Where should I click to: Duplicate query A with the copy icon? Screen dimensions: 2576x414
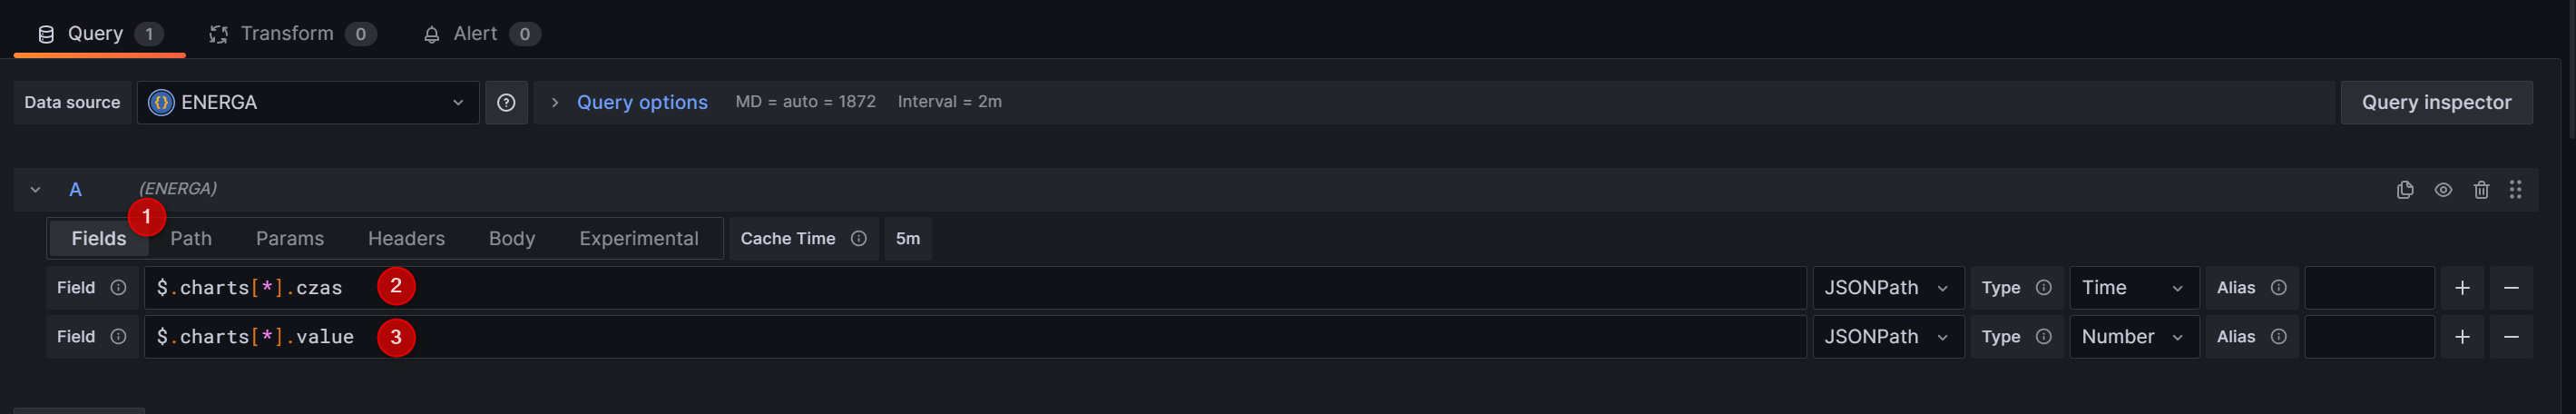tap(2405, 190)
